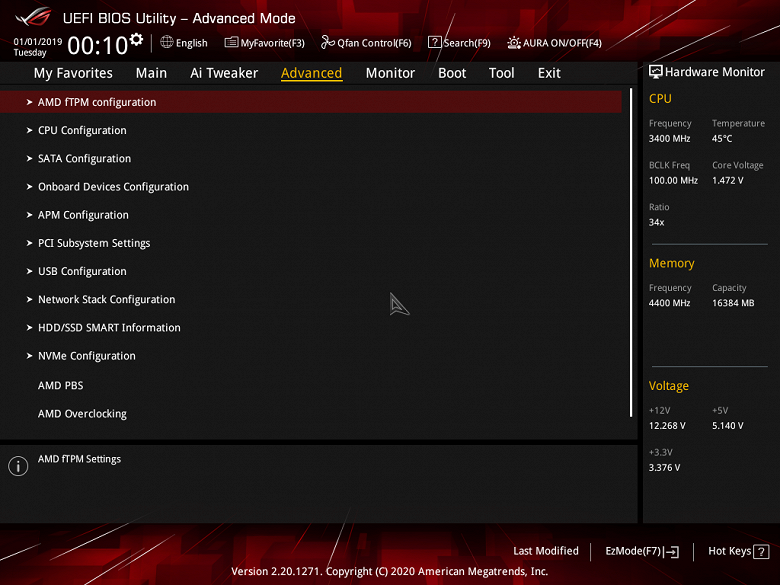Viewport: 780px width, 585px height.
Task: Open CPU Configuration text entry
Action: (x=82, y=130)
